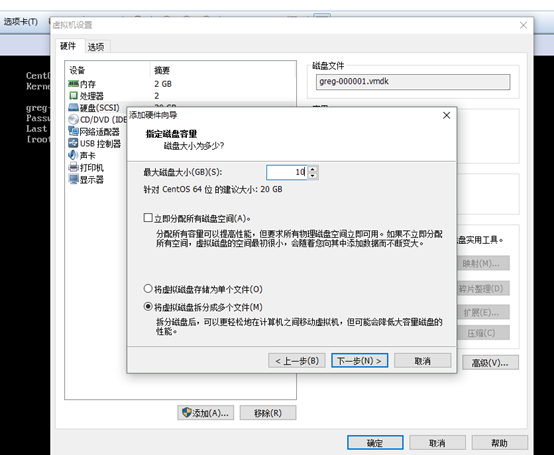Click the greg-000001.vmdk disk file field
554x455 pixels.
click(x=413, y=82)
